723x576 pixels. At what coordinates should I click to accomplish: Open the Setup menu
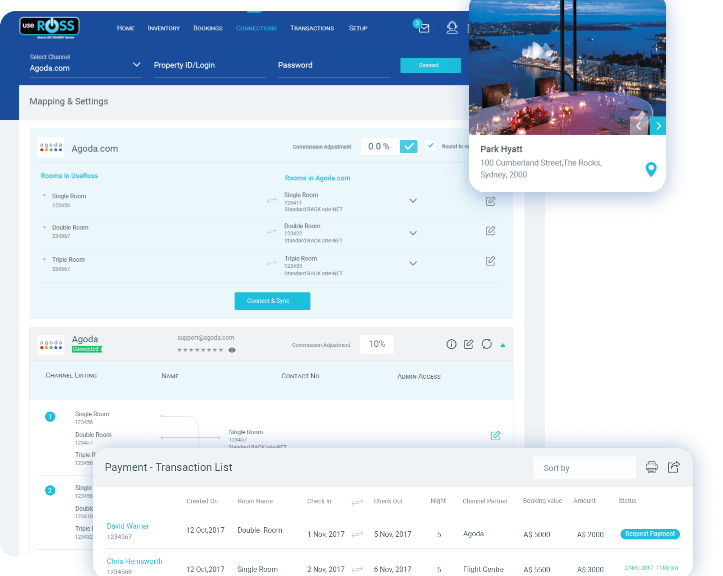(x=358, y=28)
